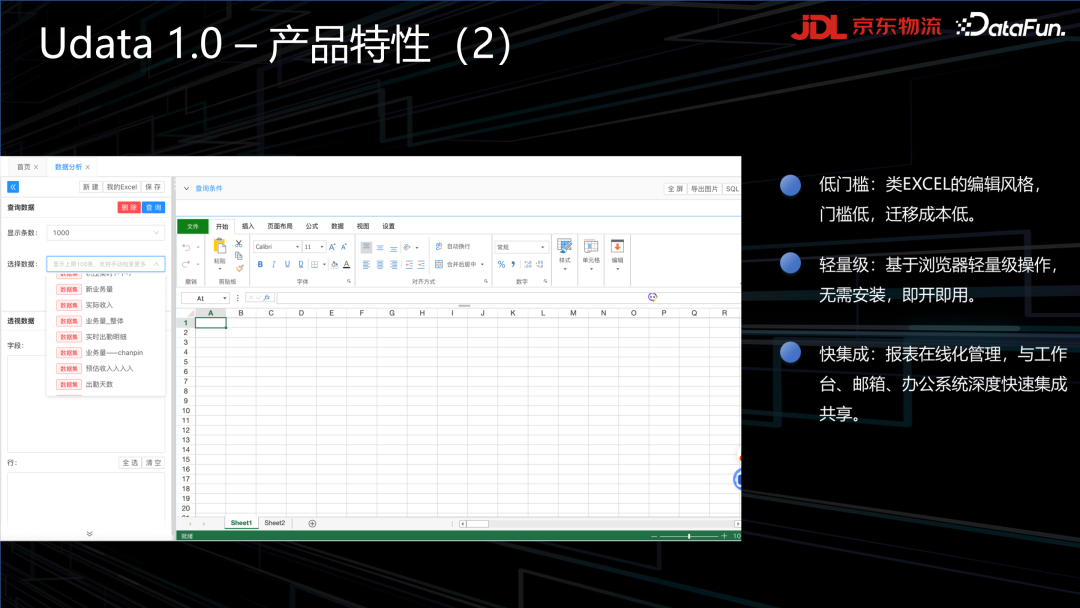This screenshot has width=1080, height=608.
Task: Apply comma number style
Action: tap(513, 264)
